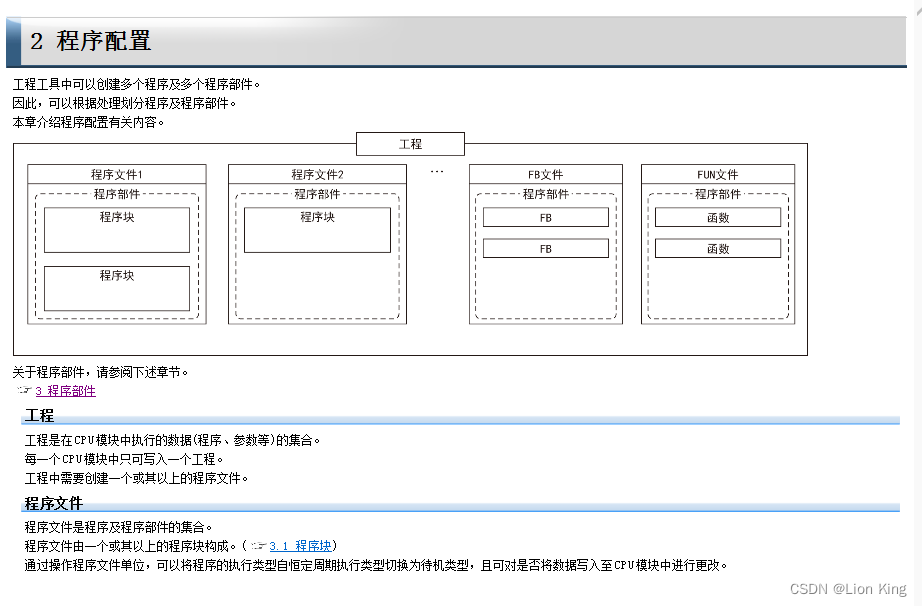Click the line '工程是在CPU模块中执行的数据(程序、参数等)的集合。'
The width and height of the screenshot is (922, 606).
tap(172, 440)
